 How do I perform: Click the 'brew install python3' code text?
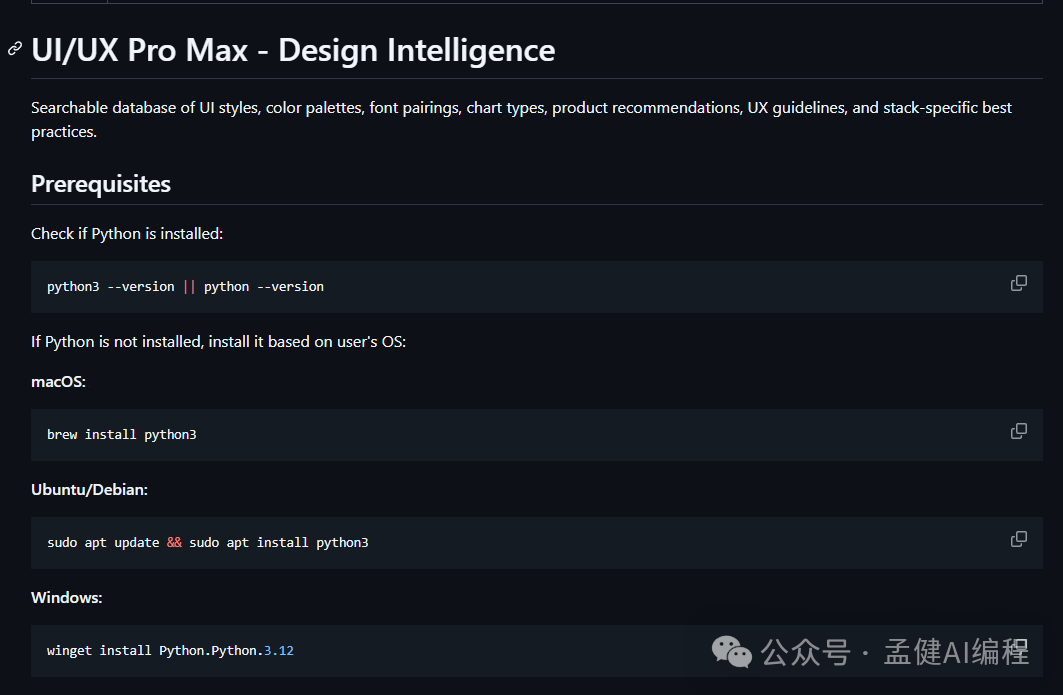tap(121, 435)
